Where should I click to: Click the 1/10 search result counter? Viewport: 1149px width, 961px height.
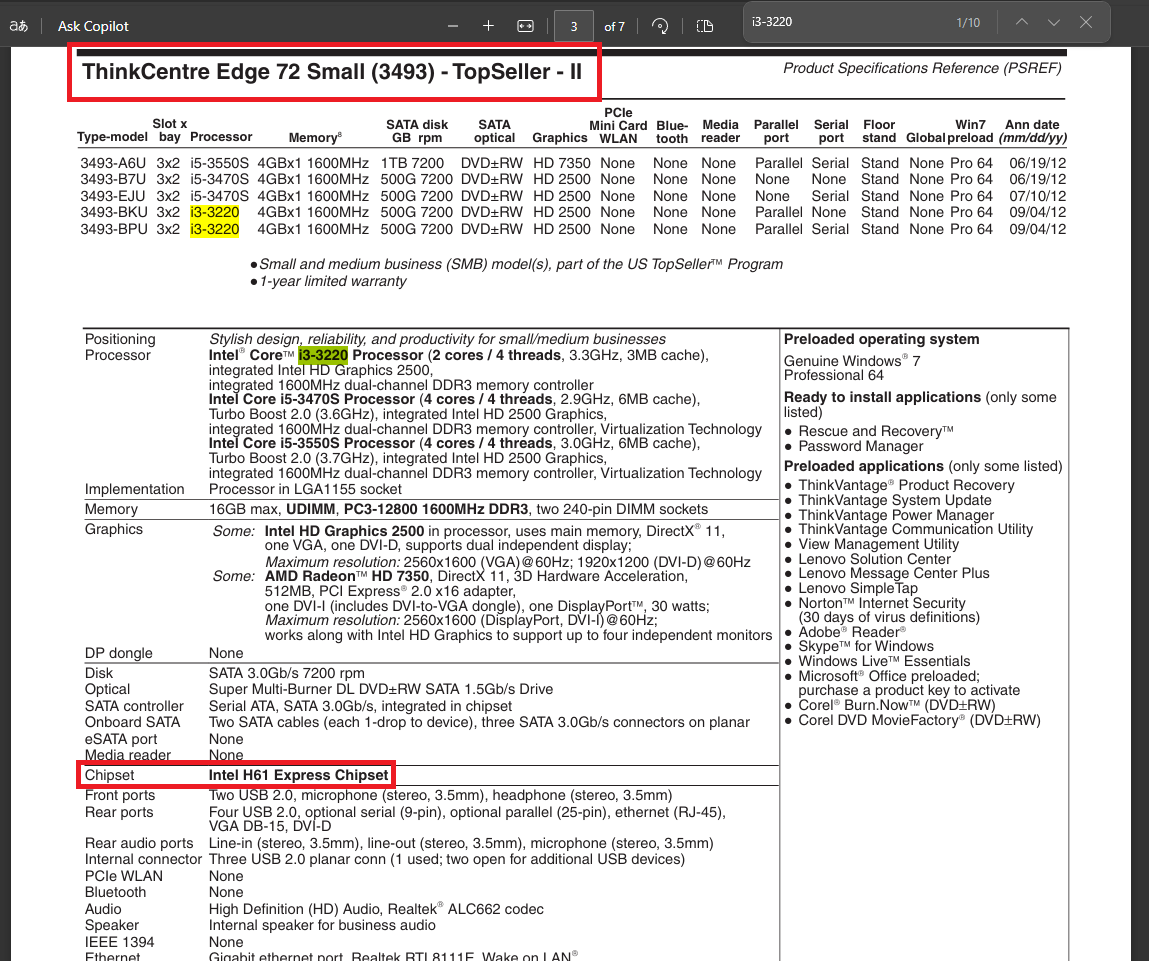point(968,22)
